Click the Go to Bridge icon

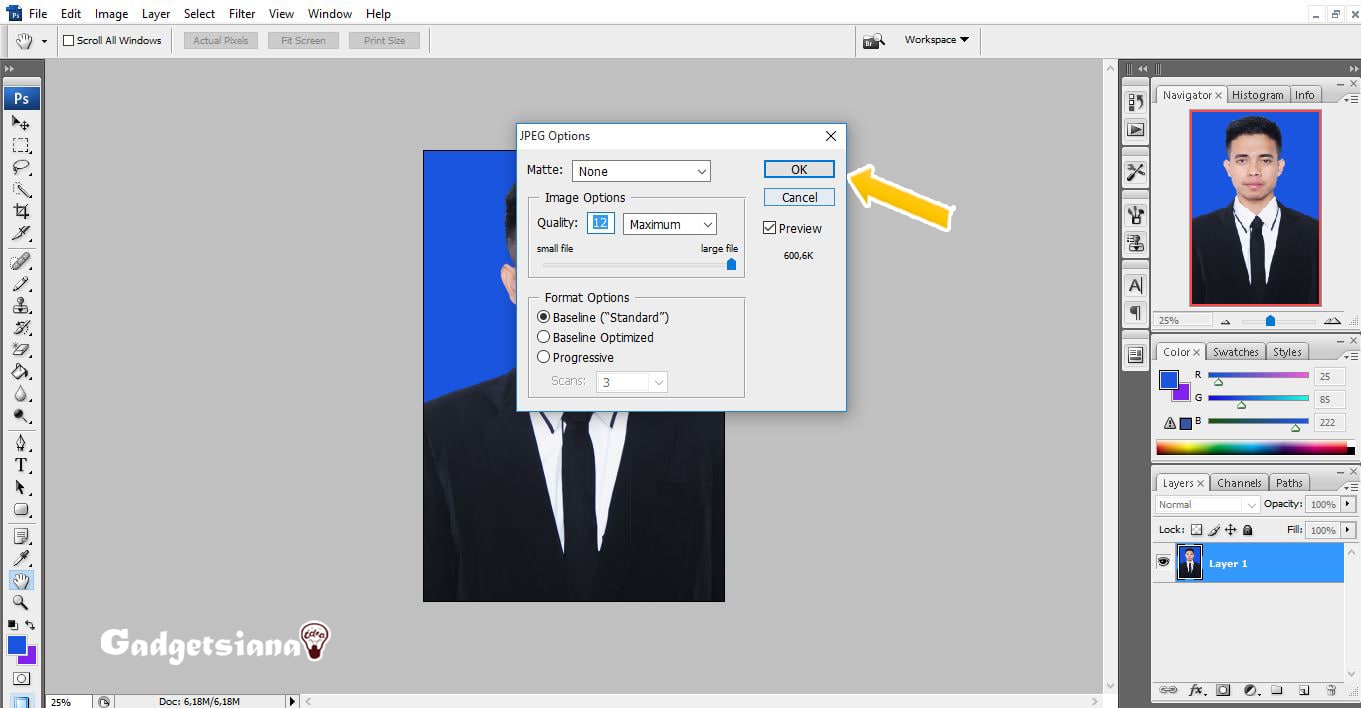(x=873, y=40)
